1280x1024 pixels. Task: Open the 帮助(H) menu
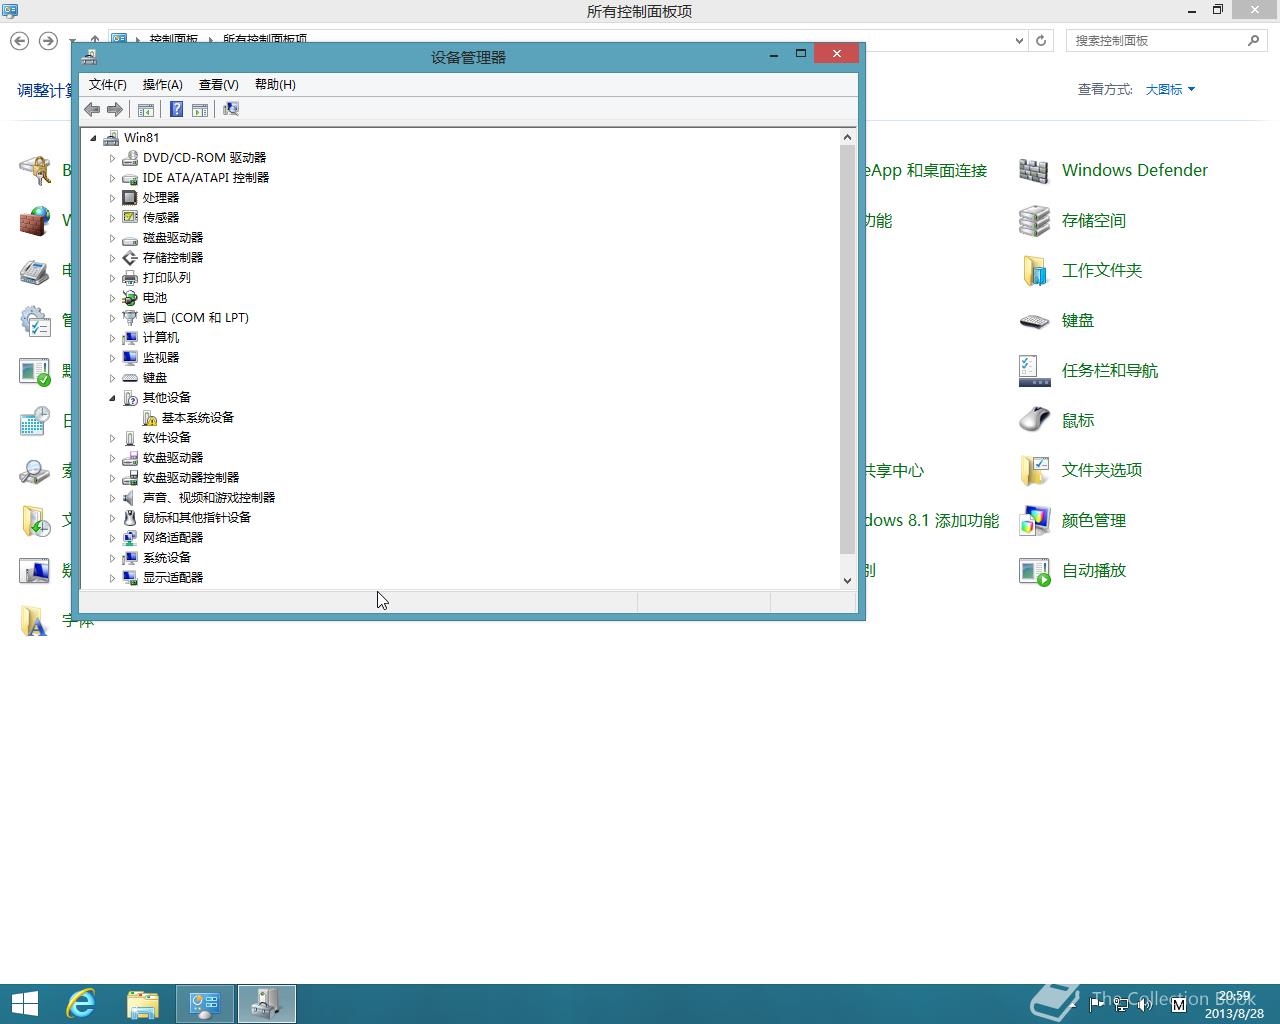(x=275, y=84)
